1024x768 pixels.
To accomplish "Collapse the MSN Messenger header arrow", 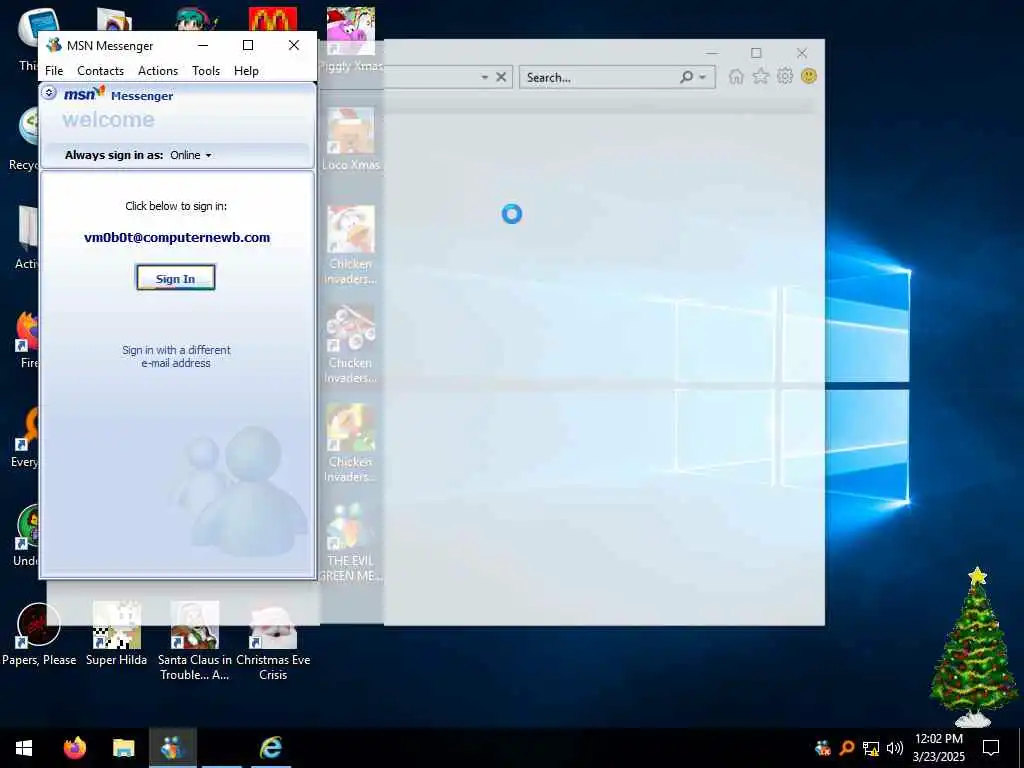I will coord(49,93).
